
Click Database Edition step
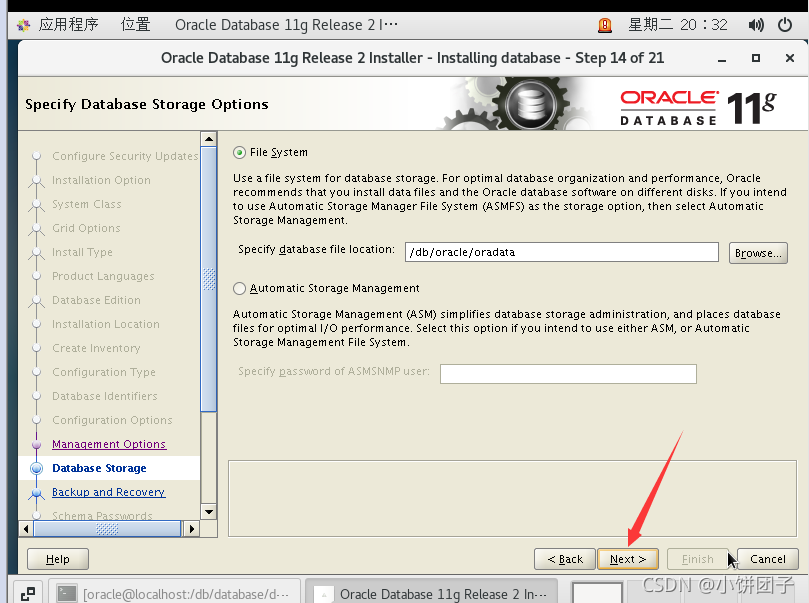(x=96, y=300)
